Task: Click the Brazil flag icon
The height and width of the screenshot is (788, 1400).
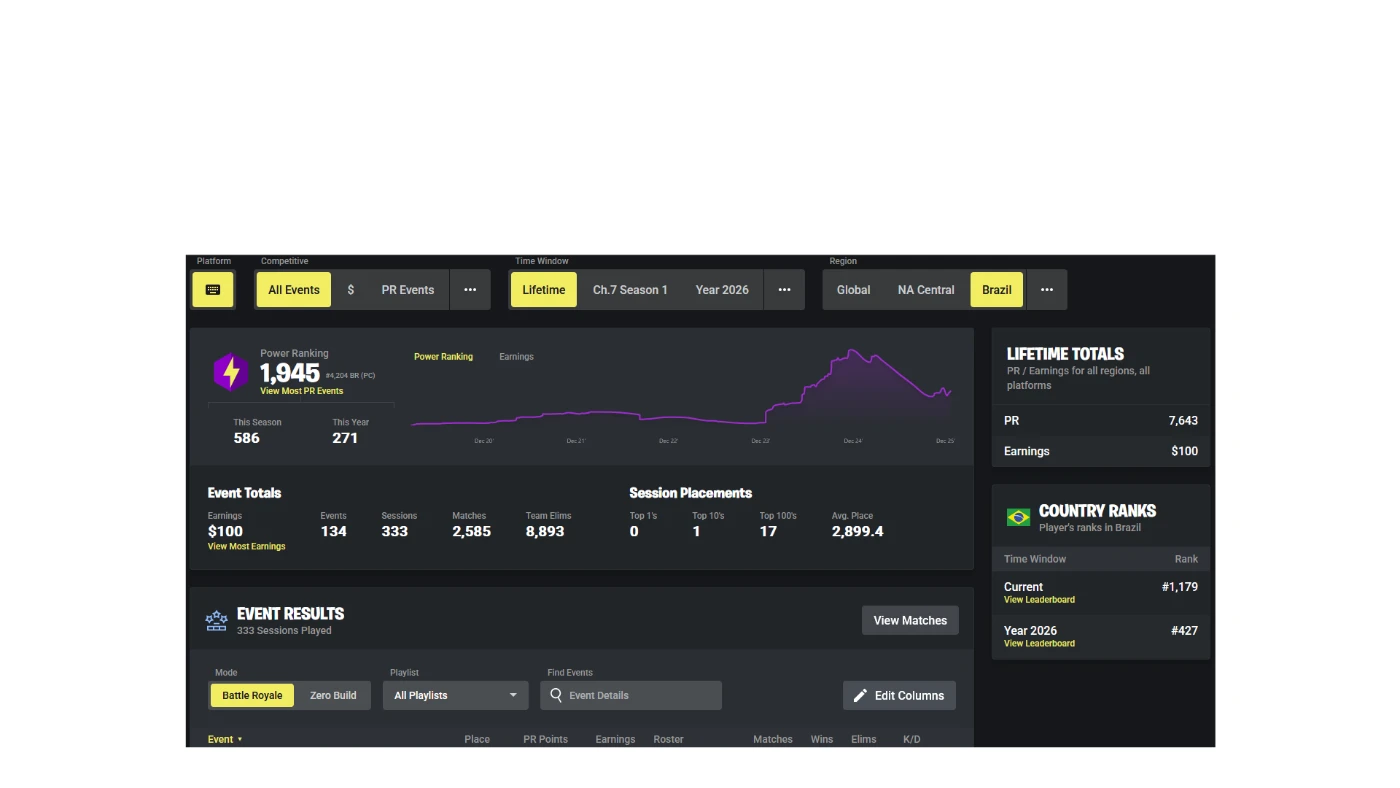Action: [x=1018, y=517]
